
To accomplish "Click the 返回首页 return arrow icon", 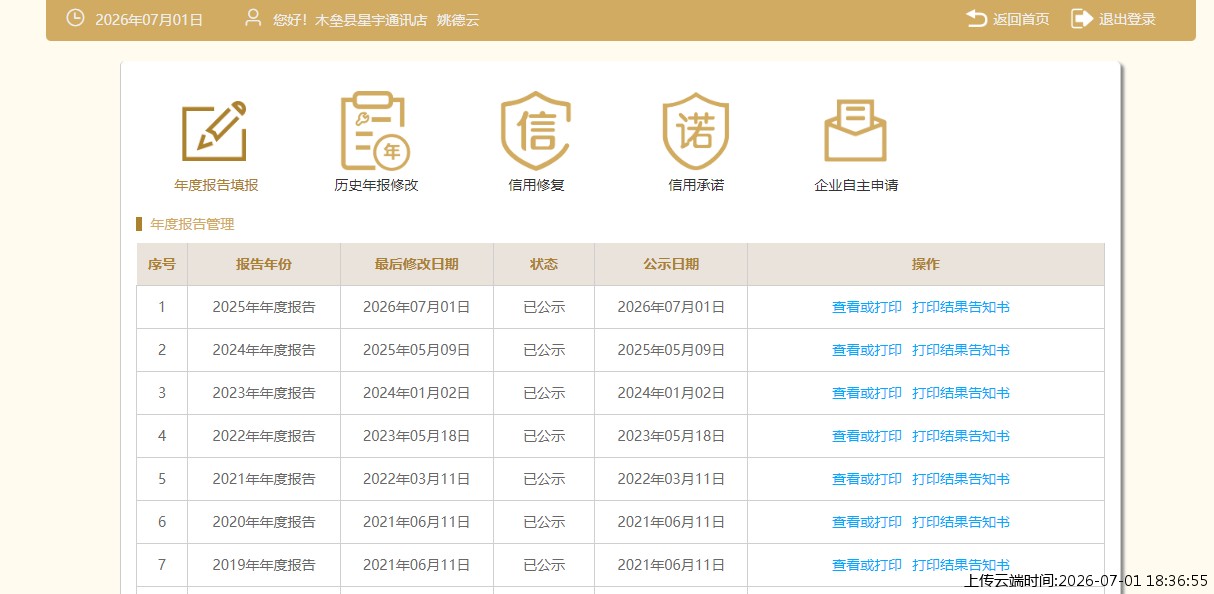I will point(977,18).
